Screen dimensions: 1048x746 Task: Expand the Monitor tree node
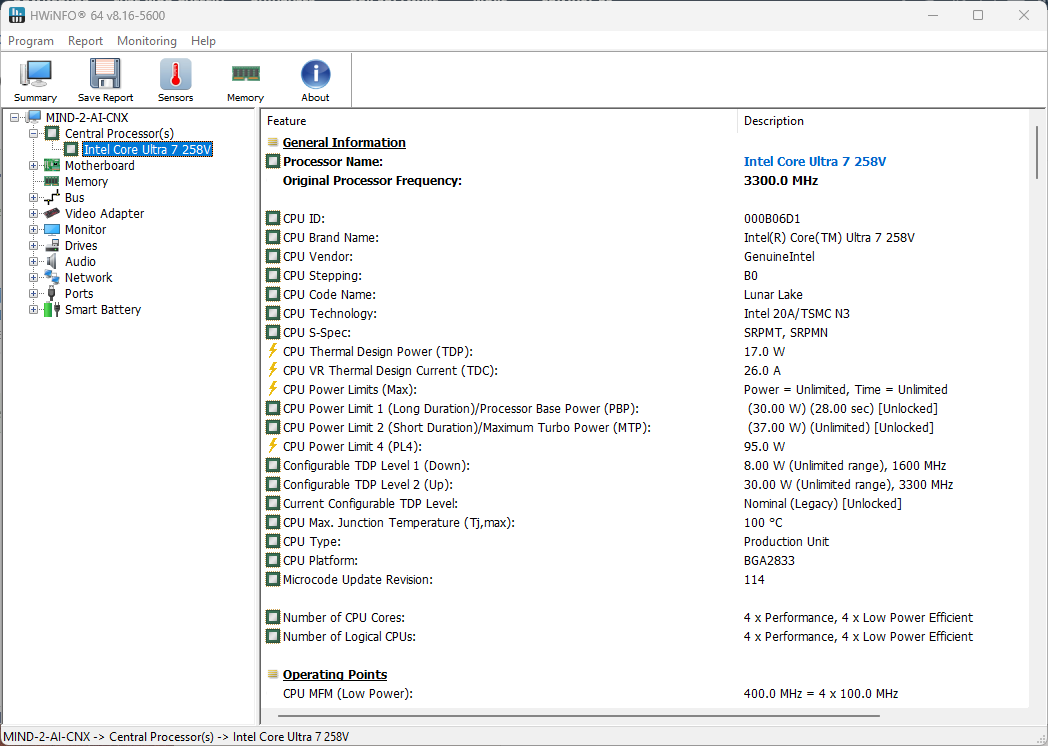[33, 230]
